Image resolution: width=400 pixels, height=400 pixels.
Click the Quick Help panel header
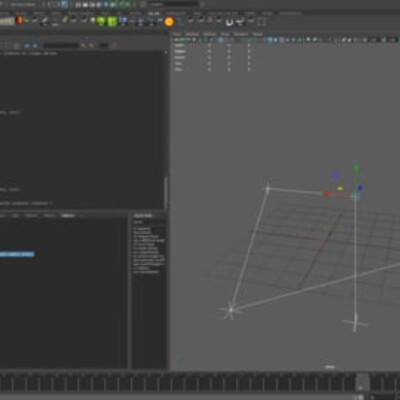tap(143, 216)
